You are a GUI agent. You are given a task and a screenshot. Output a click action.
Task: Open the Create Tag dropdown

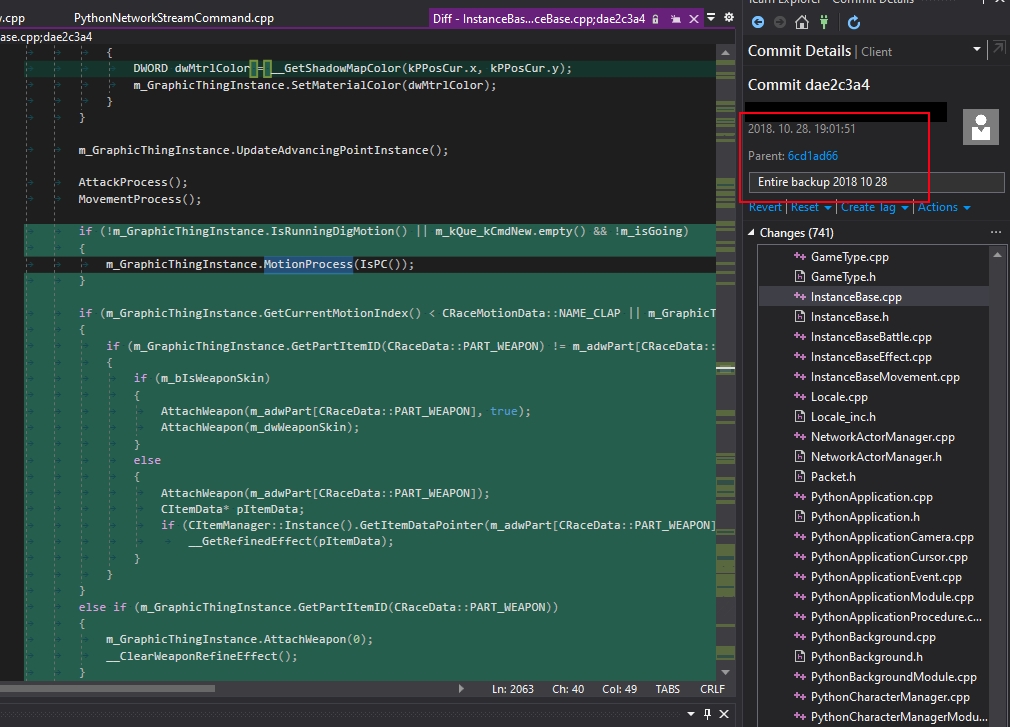click(x=874, y=207)
